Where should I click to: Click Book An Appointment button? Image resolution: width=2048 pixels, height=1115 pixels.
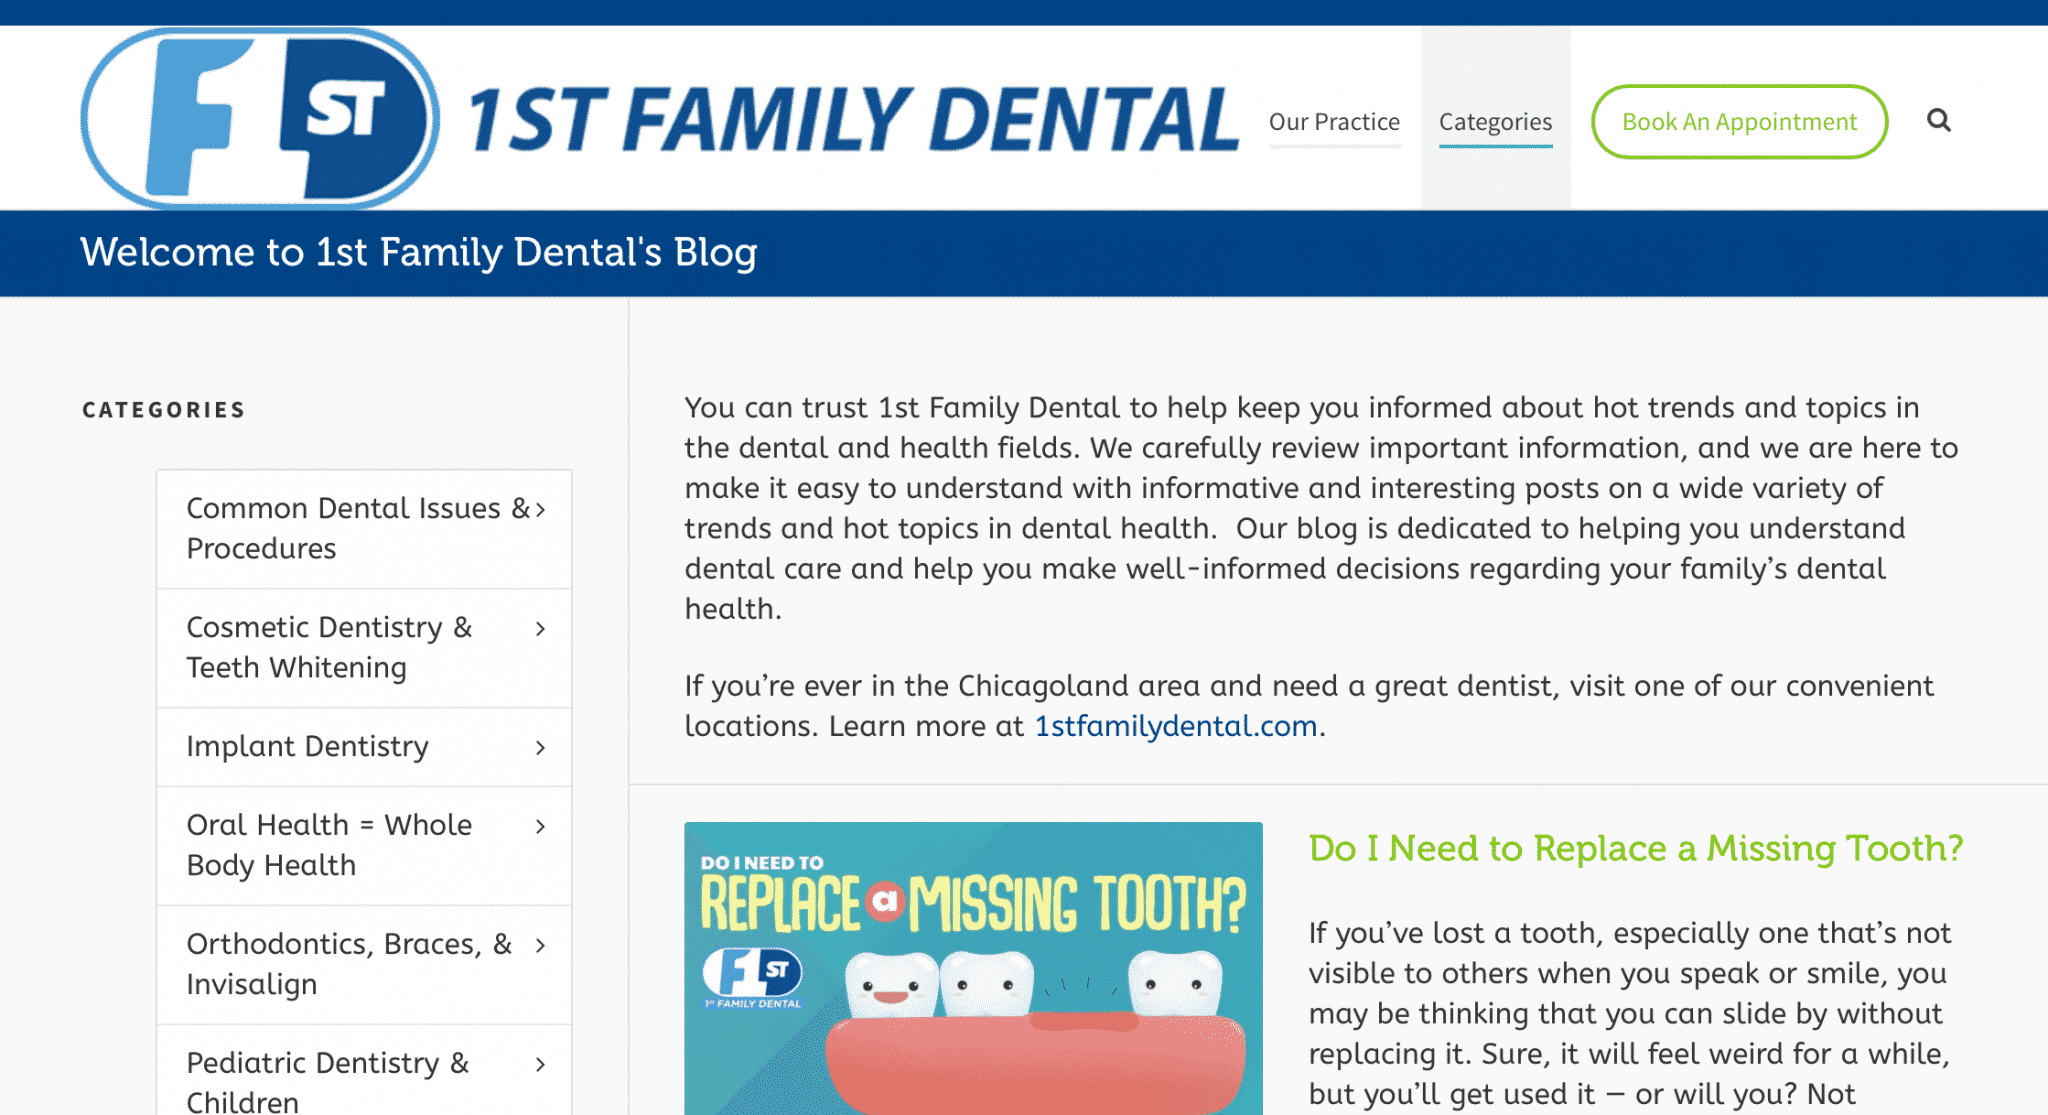coord(1739,122)
